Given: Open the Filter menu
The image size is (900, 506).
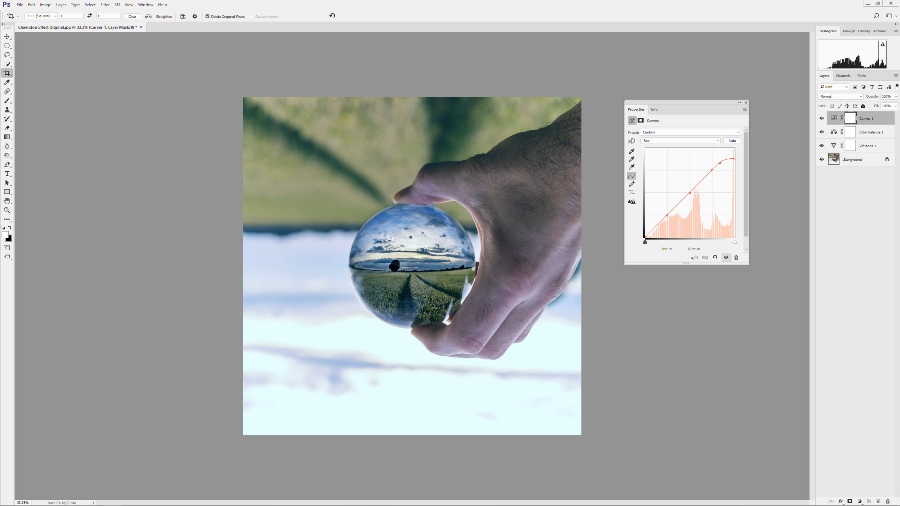Looking at the screenshot, I should [105, 4].
